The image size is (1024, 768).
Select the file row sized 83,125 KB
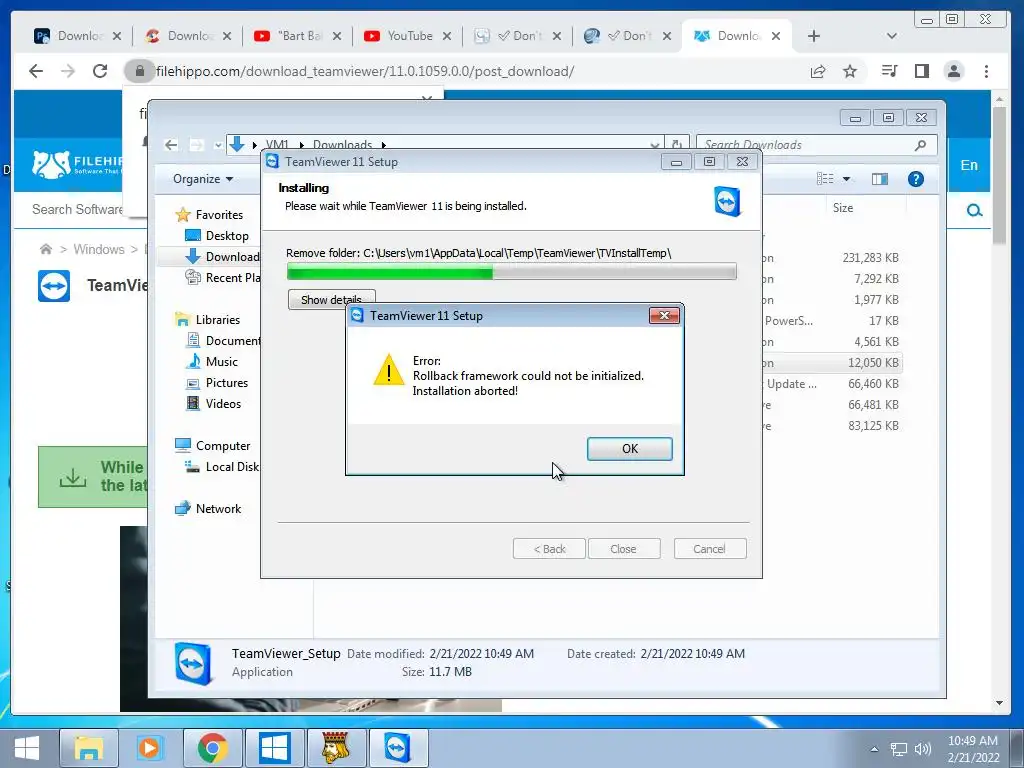click(x=831, y=426)
